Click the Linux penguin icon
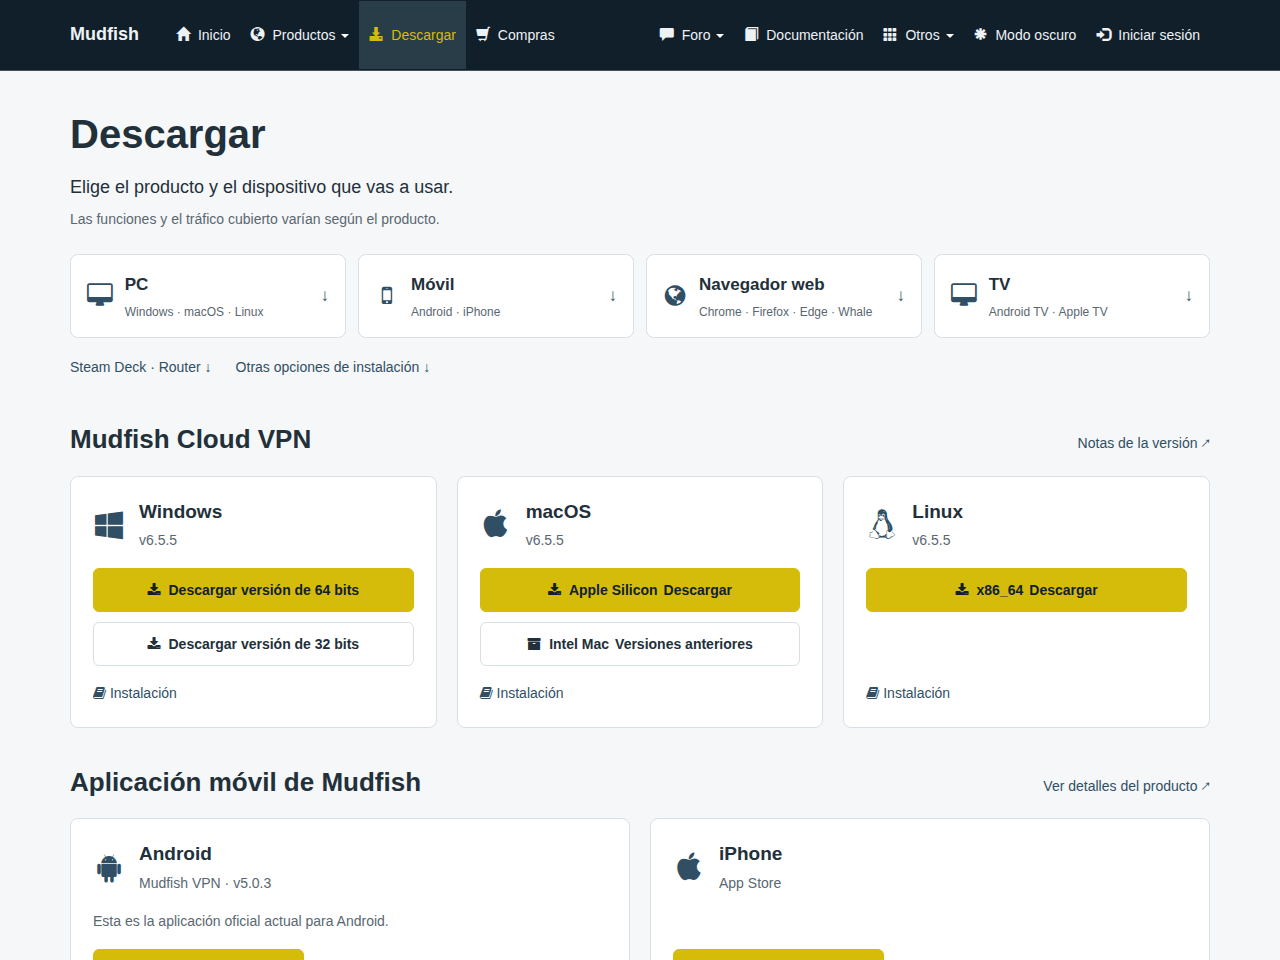The height and width of the screenshot is (960, 1280). pos(882,524)
